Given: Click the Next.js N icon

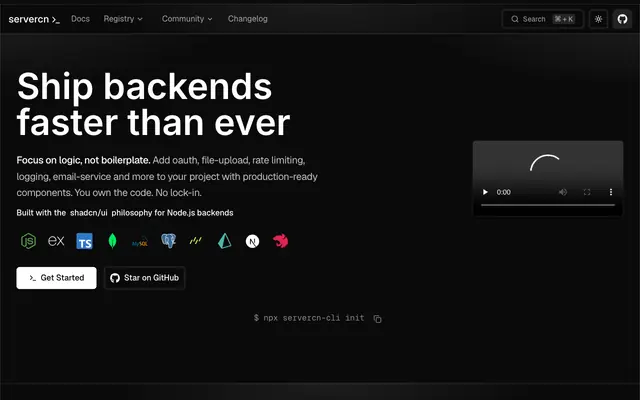Looking at the screenshot, I should click(x=252, y=242).
